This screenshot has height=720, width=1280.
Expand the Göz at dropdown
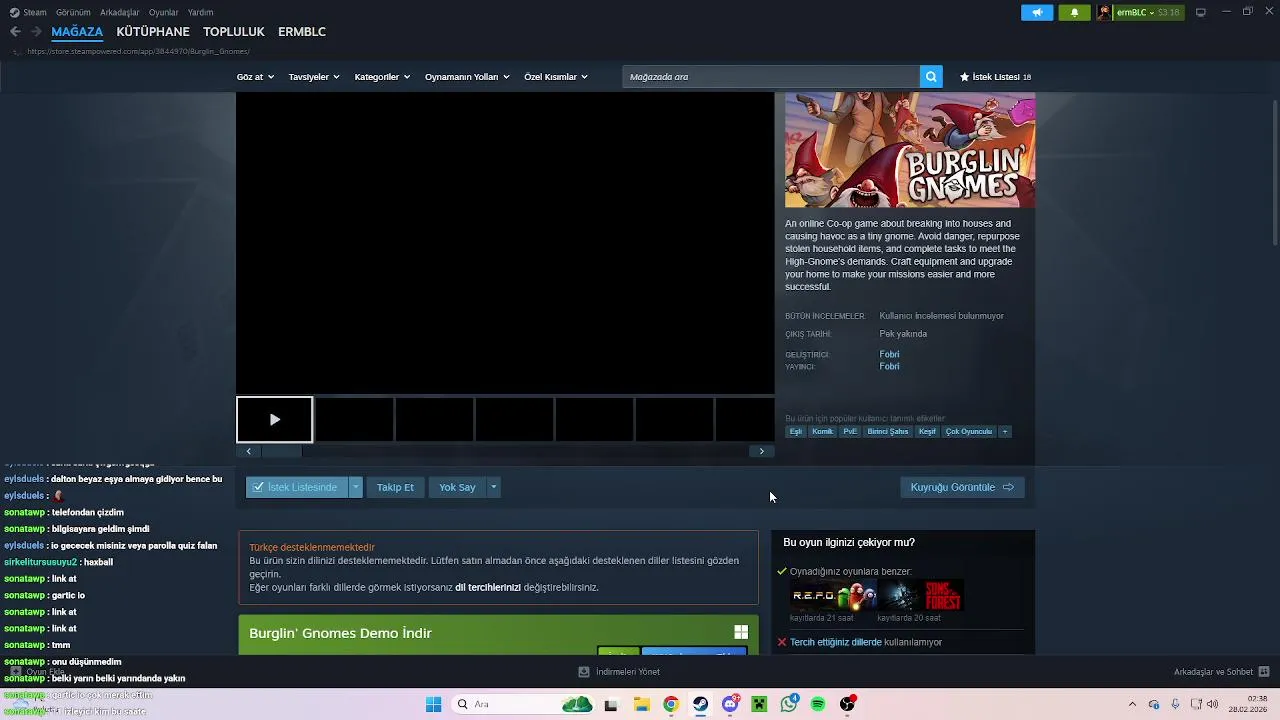pos(254,77)
